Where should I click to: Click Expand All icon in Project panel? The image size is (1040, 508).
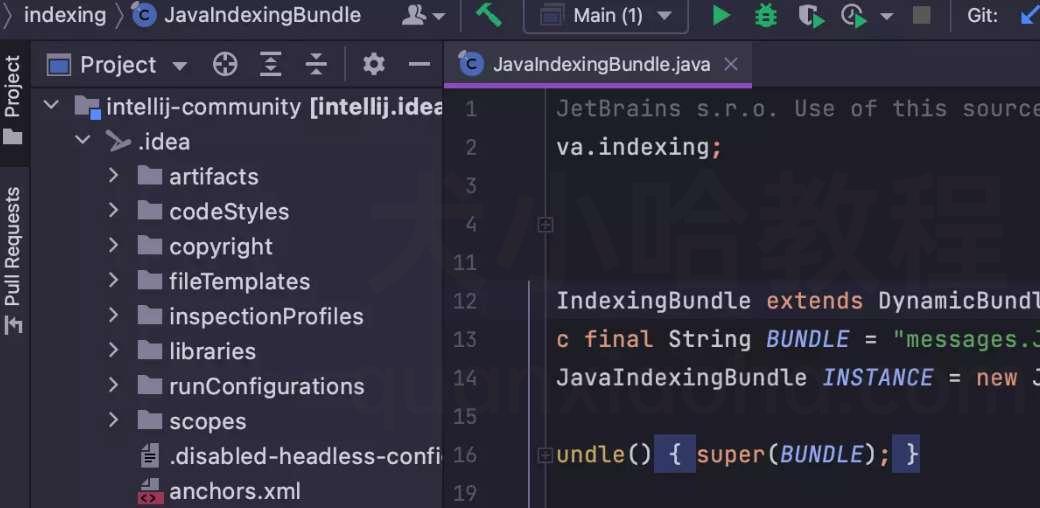click(271, 65)
